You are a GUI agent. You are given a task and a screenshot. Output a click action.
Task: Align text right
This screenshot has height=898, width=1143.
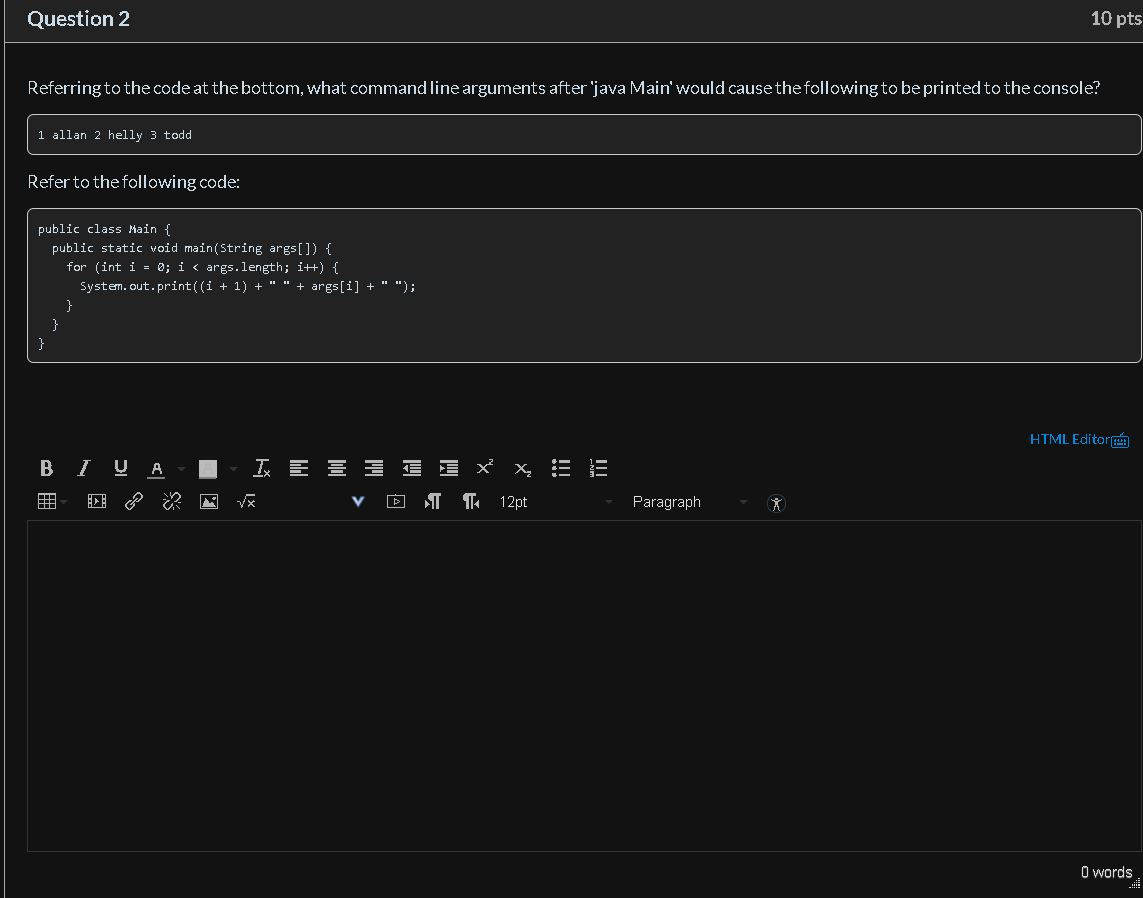pyautogui.click(x=374, y=468)
